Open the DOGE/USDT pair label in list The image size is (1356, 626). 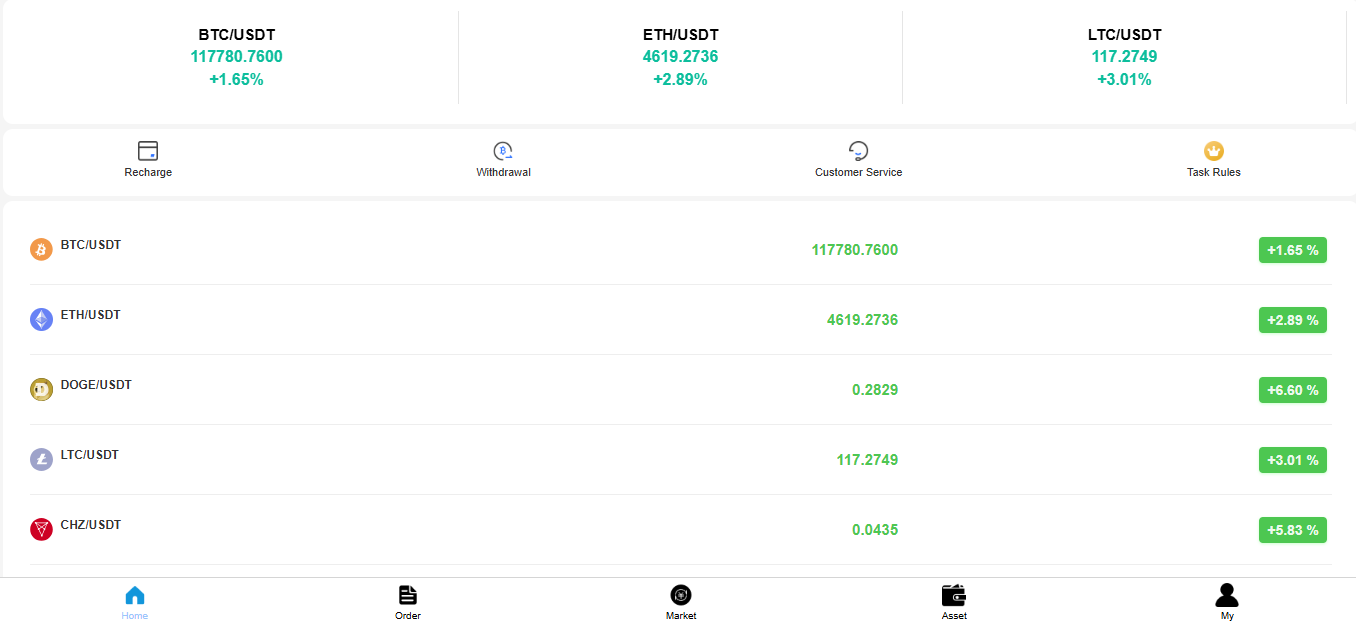96,385
